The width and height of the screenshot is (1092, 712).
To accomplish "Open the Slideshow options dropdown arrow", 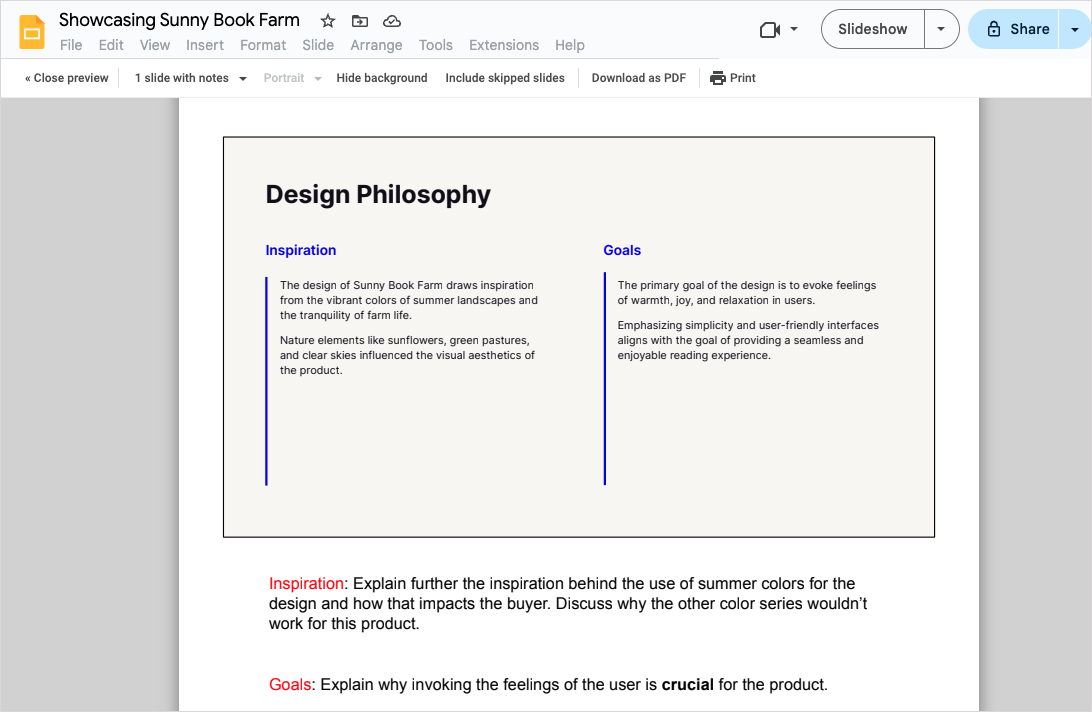I will [941, 29].
